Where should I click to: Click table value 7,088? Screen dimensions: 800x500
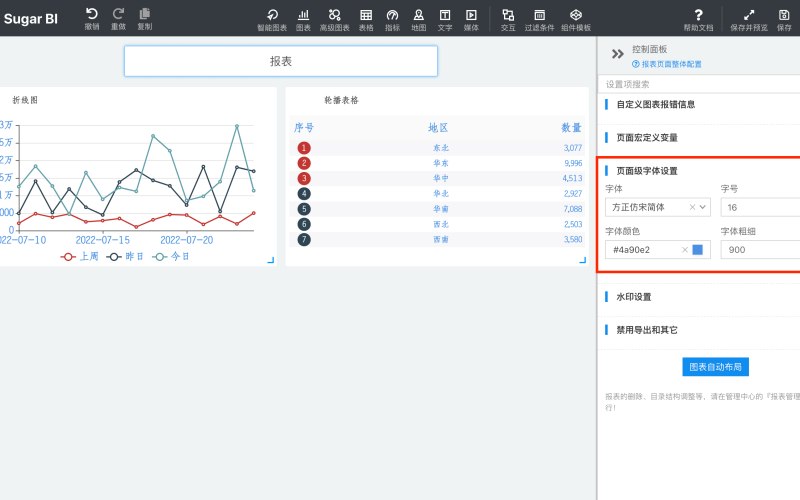[573, 209]
